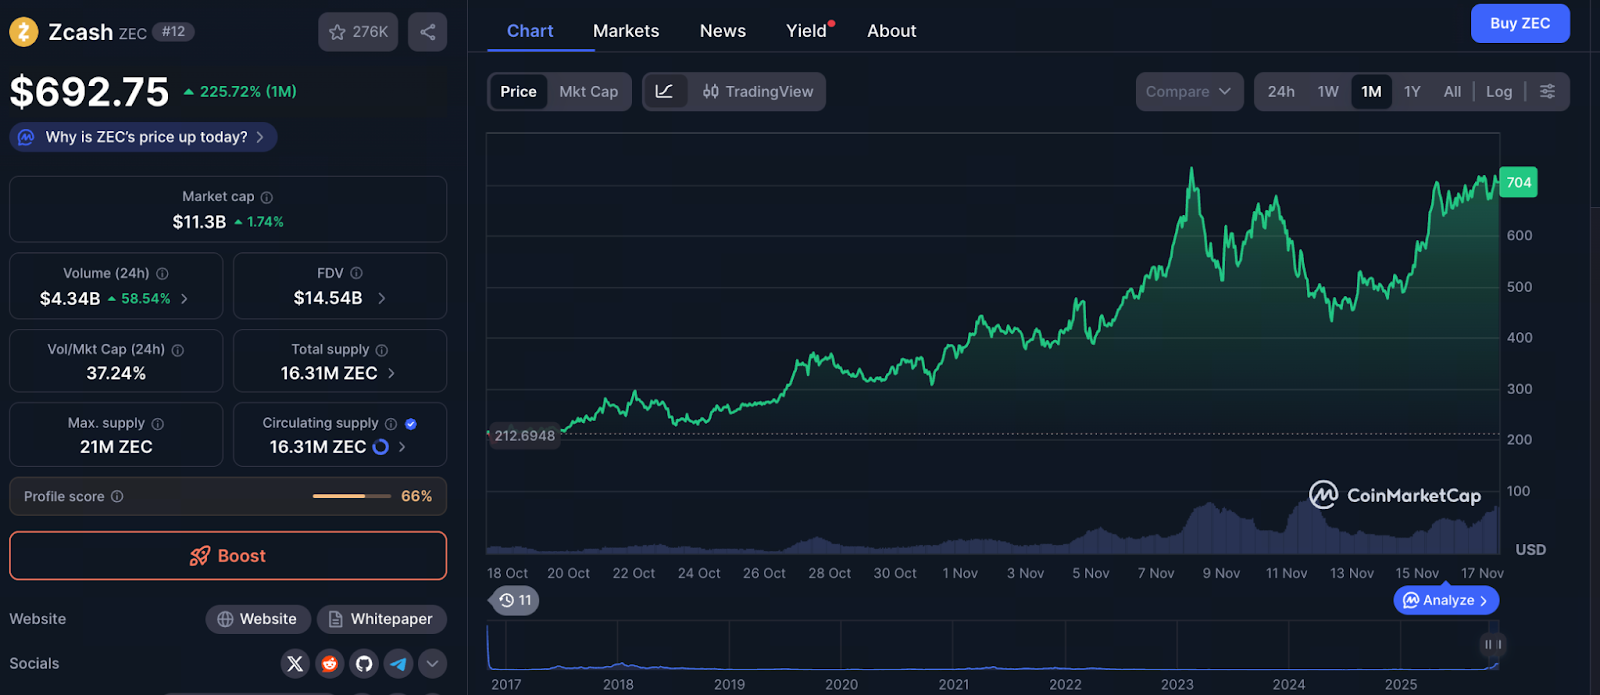Open the Telegram social link
This screenshot has height=695, width=1600.
point(398,663)
